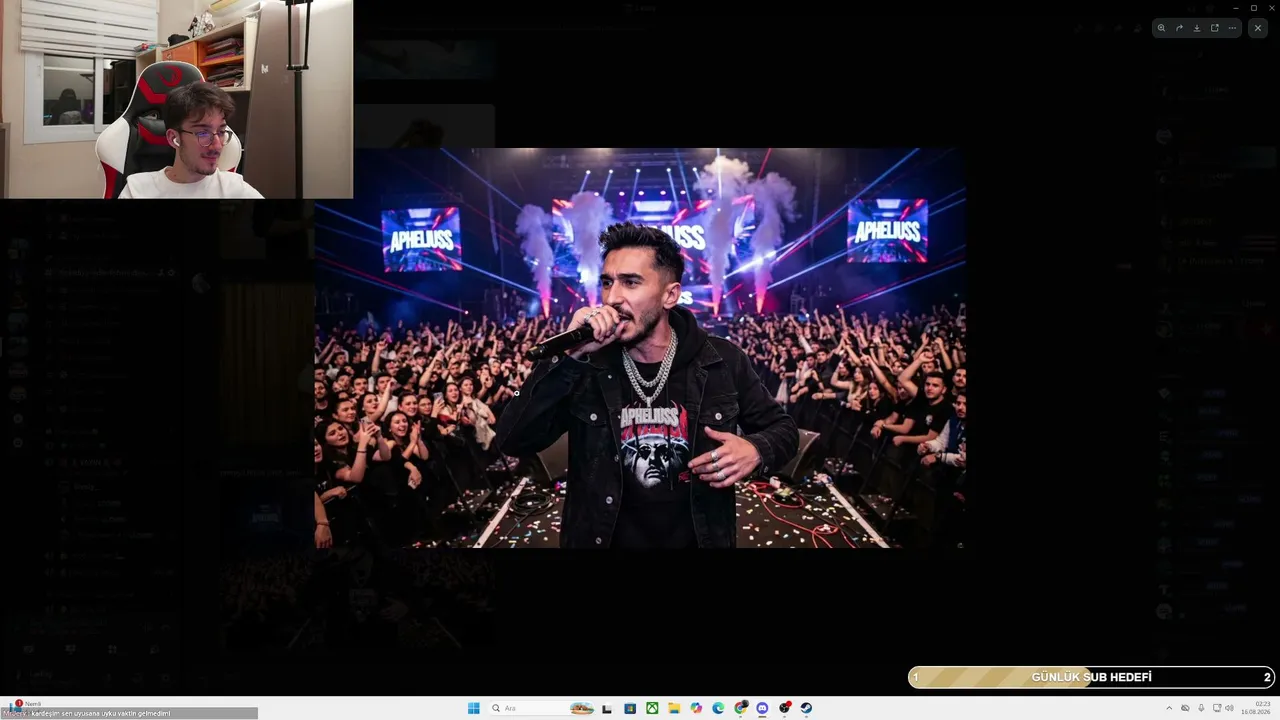Screen dimensions: 1280x720
Task: Expand the hidden system tray icons
Action: tap(1169, 708)
